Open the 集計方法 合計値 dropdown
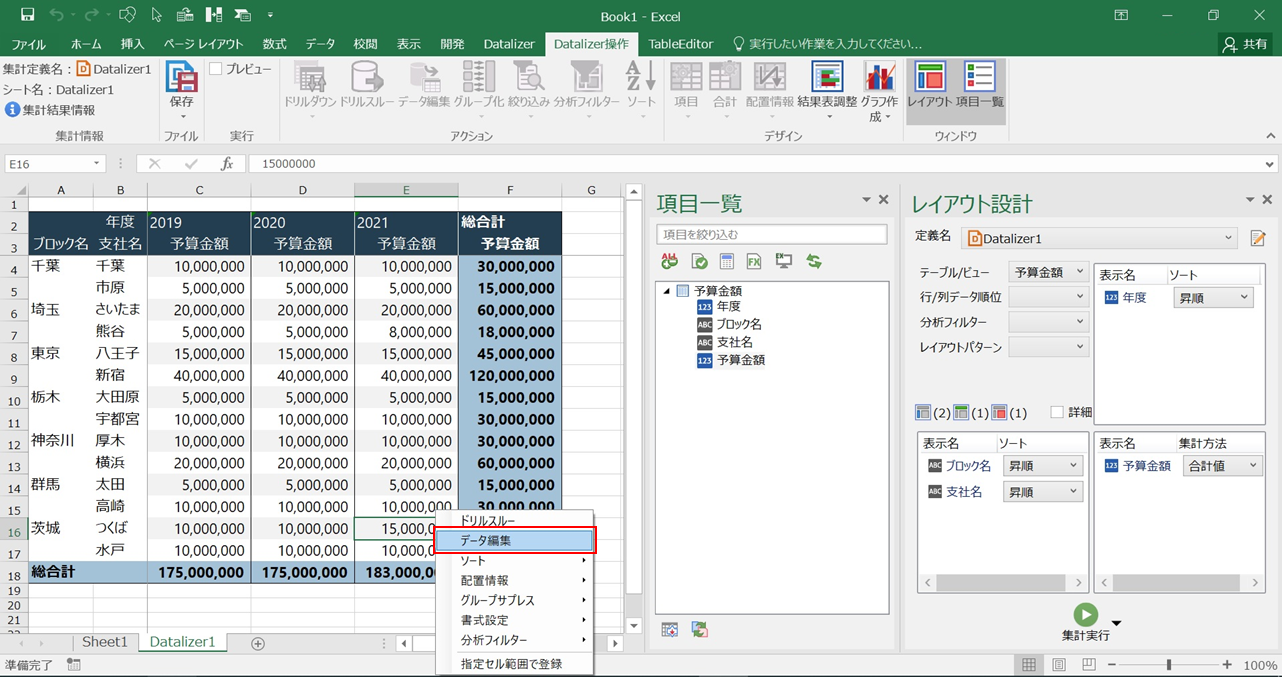The height and width of the screenshot is (677, 1282). (1222, 466)
